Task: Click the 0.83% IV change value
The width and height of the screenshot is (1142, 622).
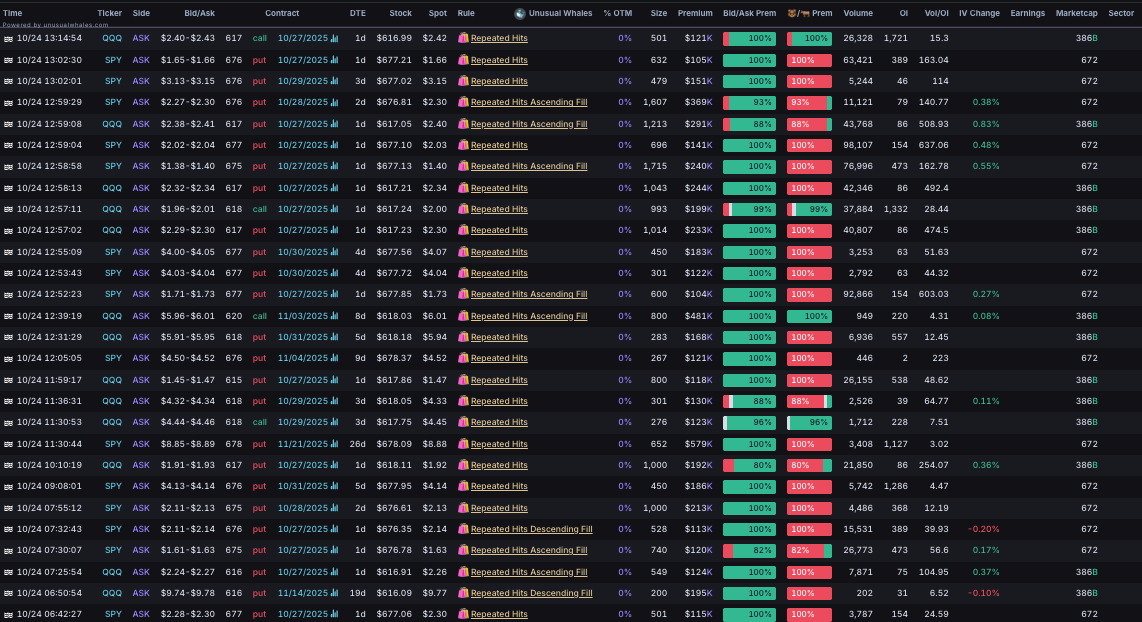Action: coord(986,124)
